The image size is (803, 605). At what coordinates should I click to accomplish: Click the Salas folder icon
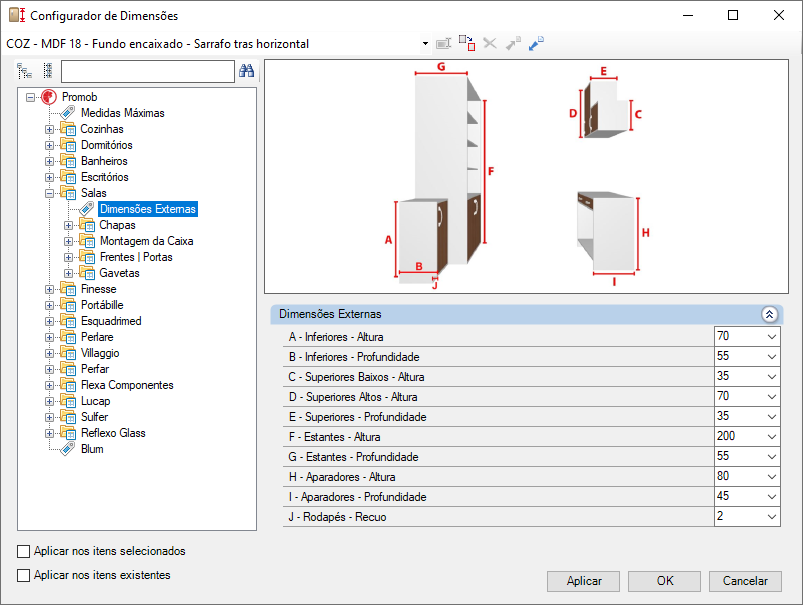[x=68, y=193]
